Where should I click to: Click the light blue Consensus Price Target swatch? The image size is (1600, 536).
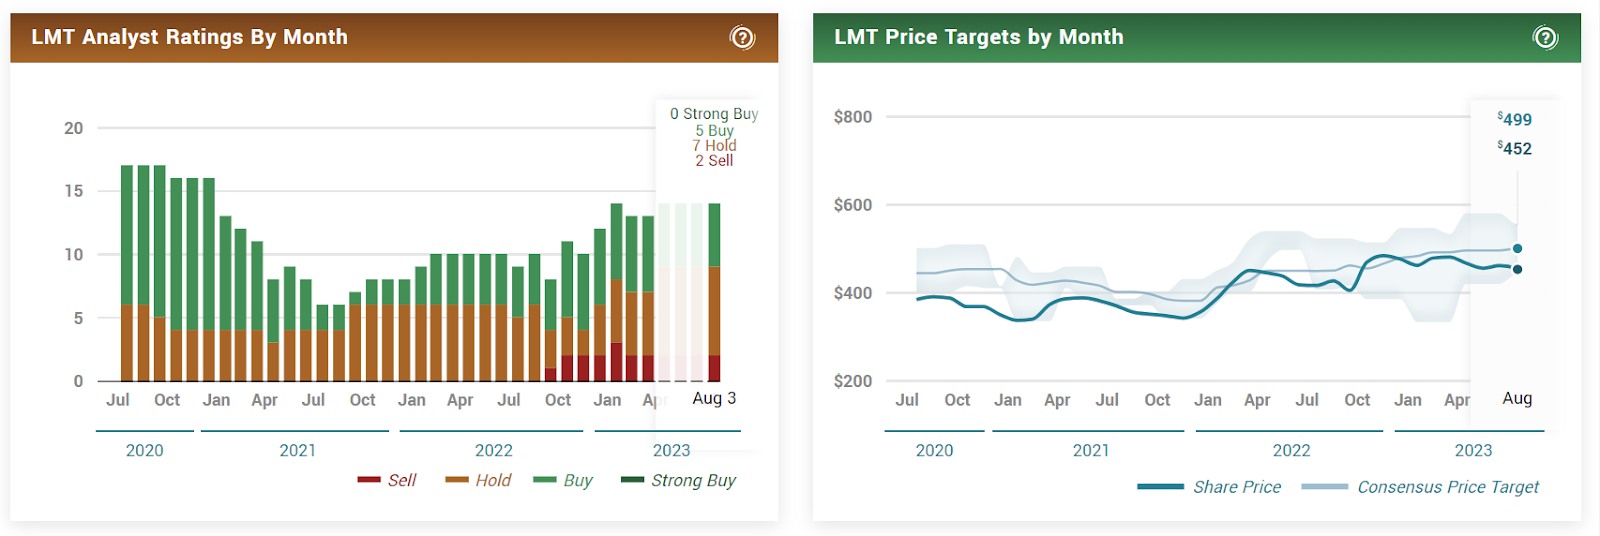[x=1324, y=487]
